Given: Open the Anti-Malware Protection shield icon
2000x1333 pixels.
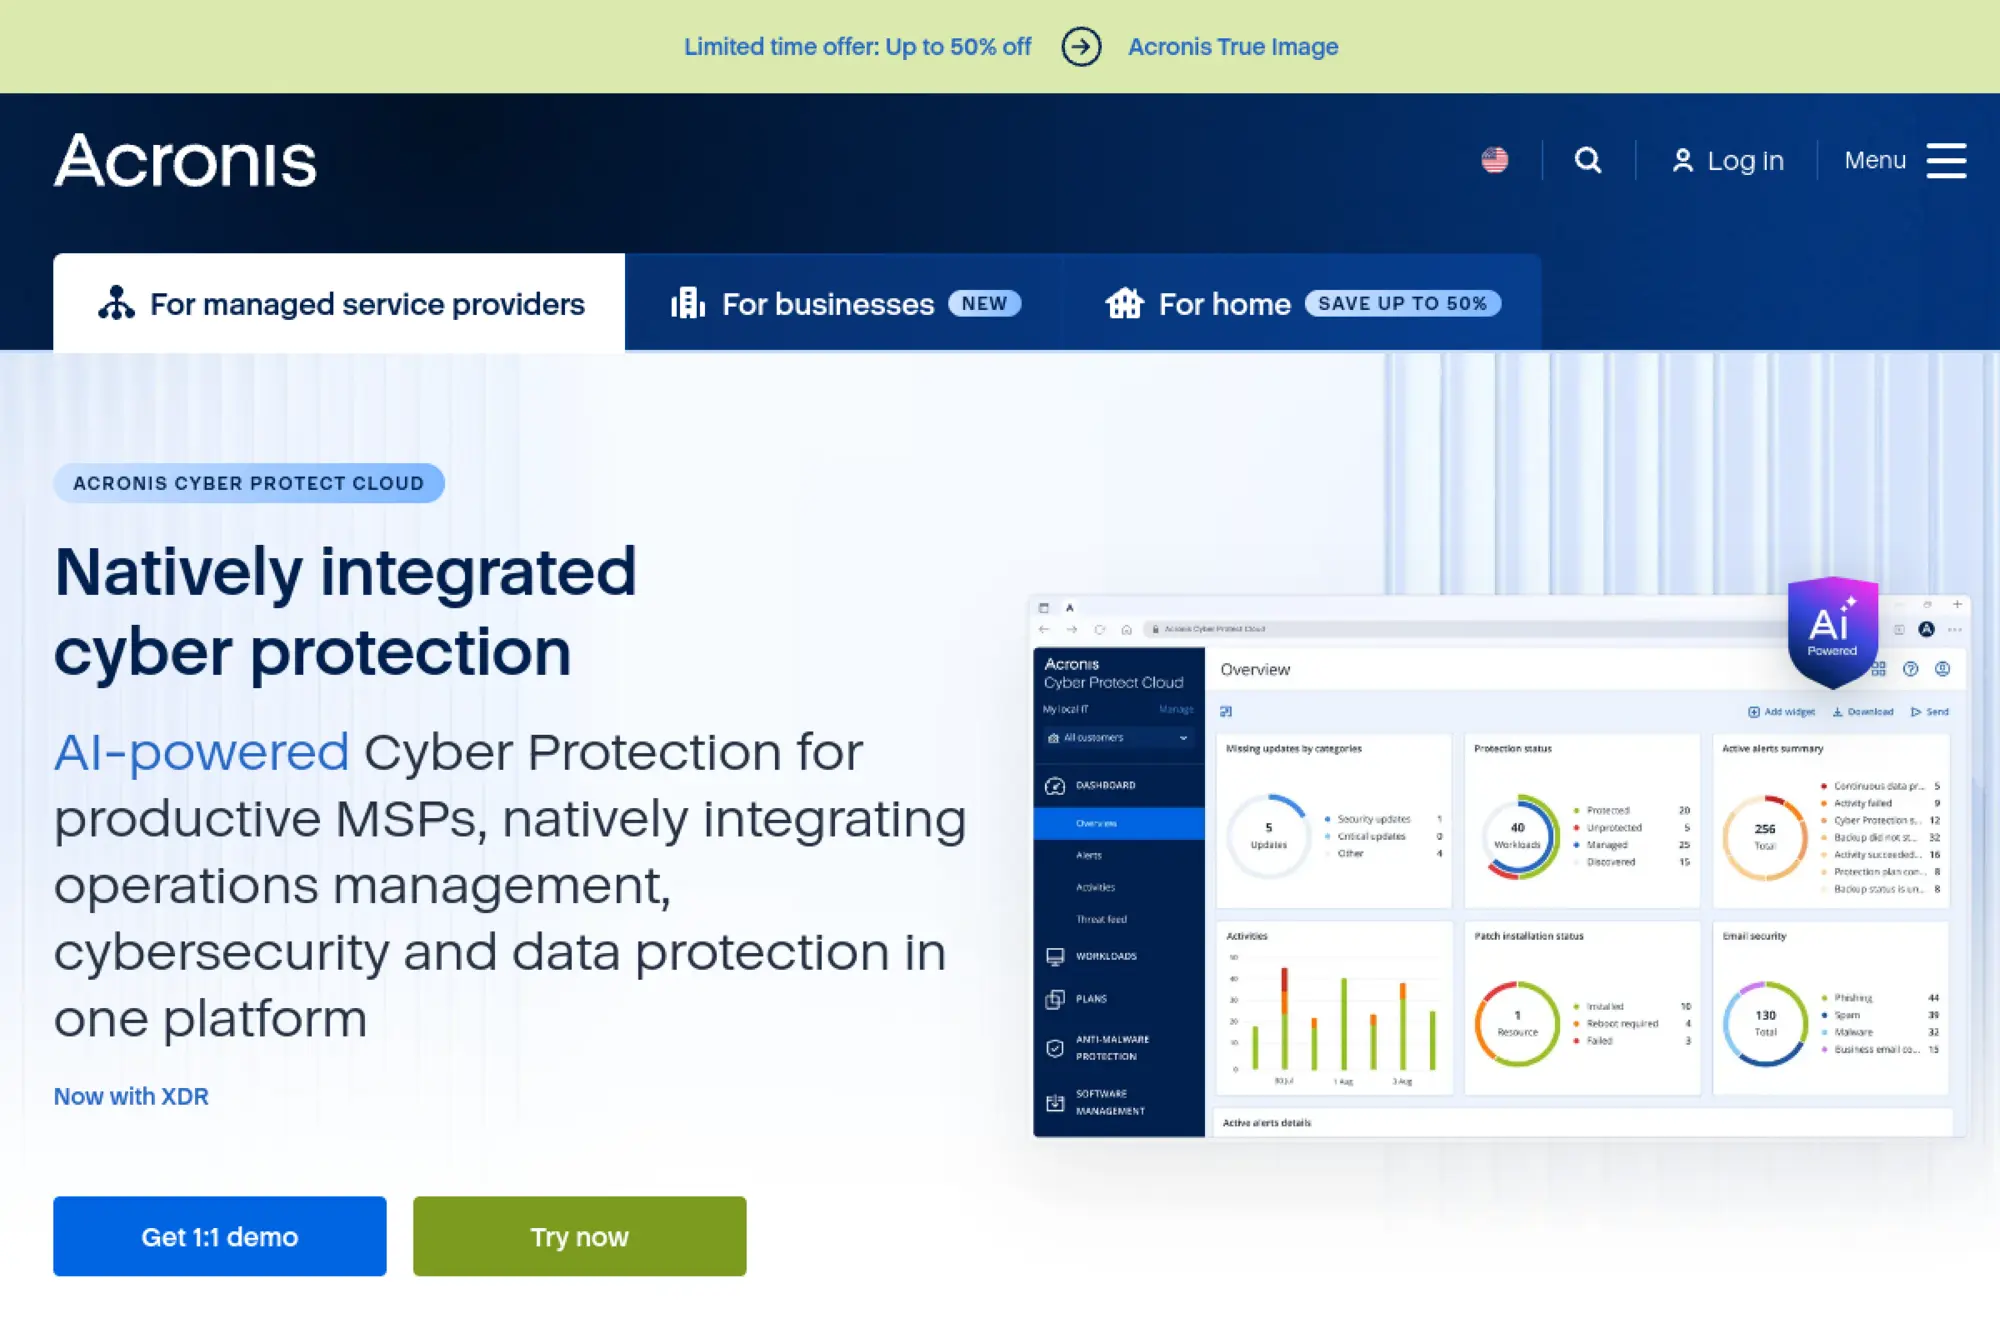Looking at the screenshot, I should pos(1054,1047).
